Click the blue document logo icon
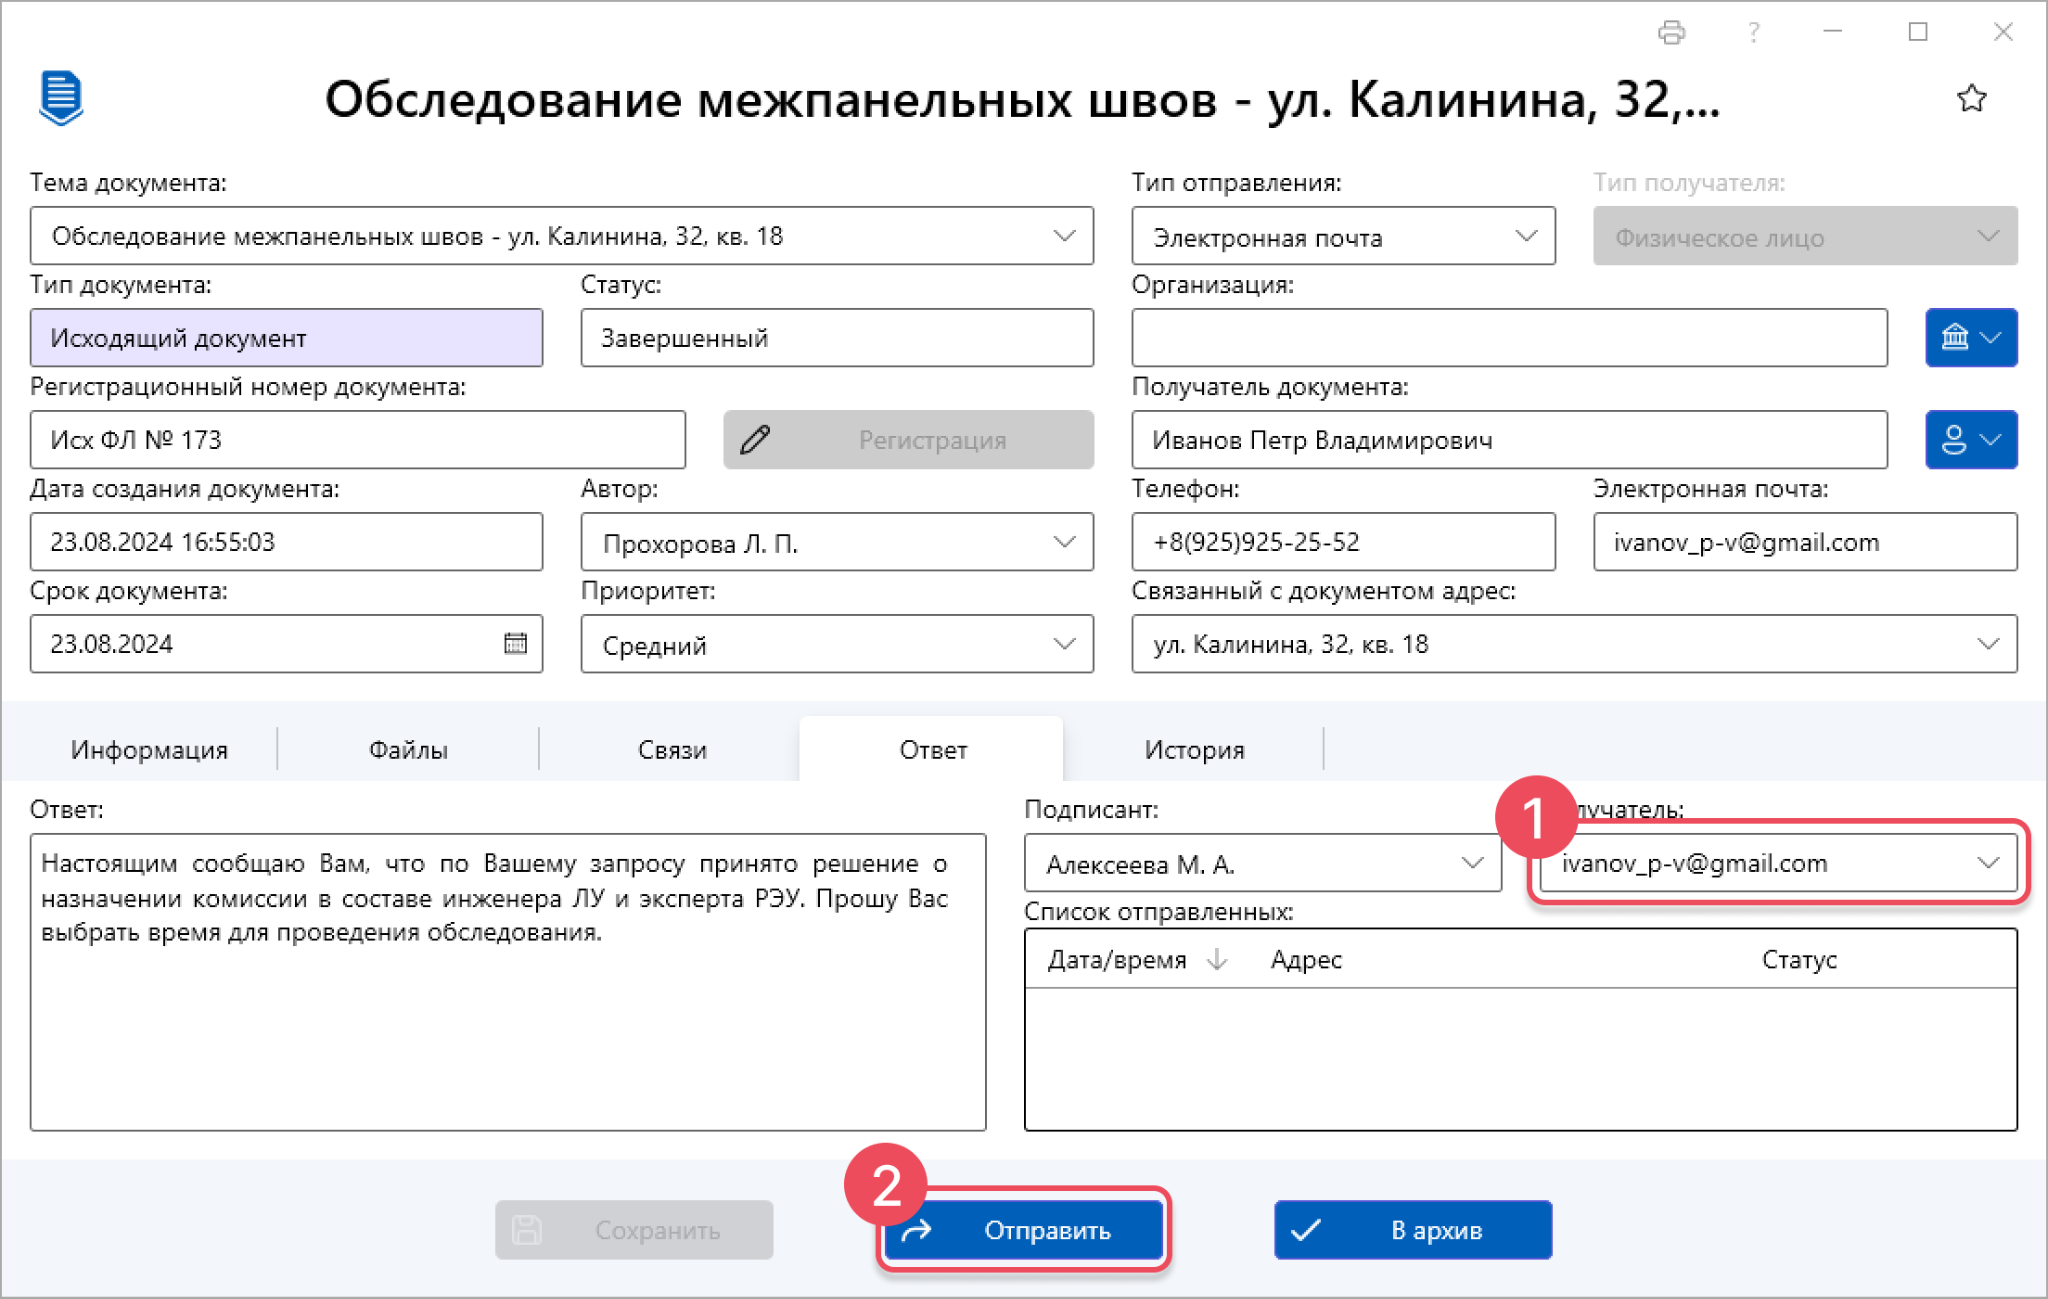2048x1299 pixels. 61,98
